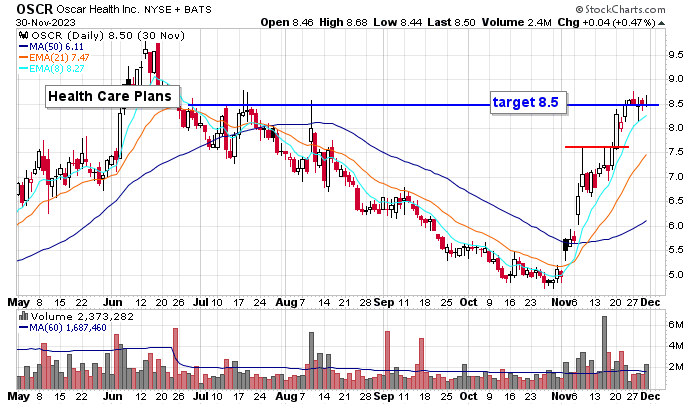
Task: Click the MA(60) 1,687,460 legend entry
Action: 67,328
